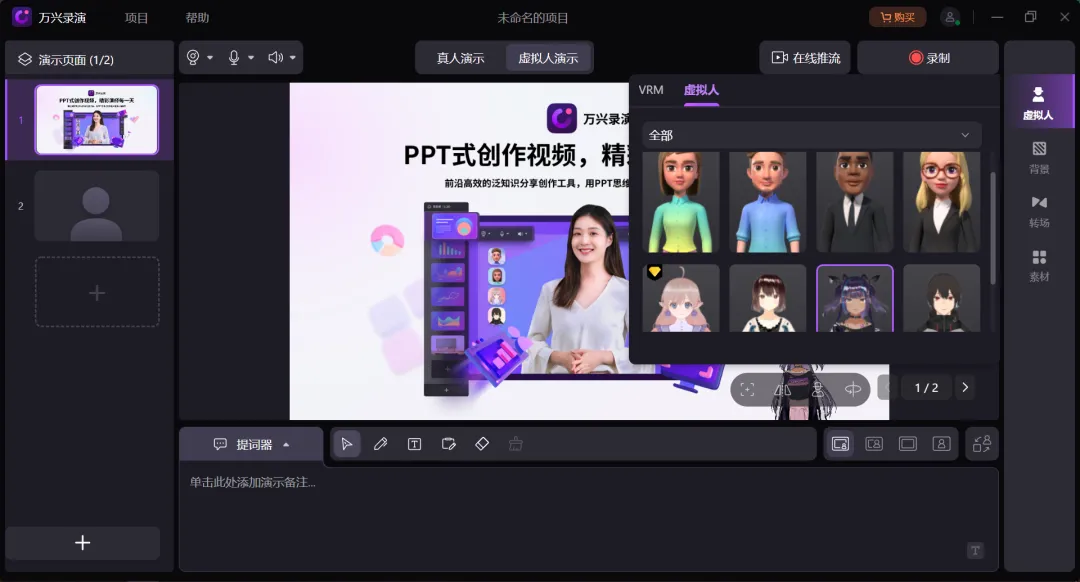Choose the cat-ear purple anime avatar
This screenshot has height=582, width=1080.
click(855, 298)
